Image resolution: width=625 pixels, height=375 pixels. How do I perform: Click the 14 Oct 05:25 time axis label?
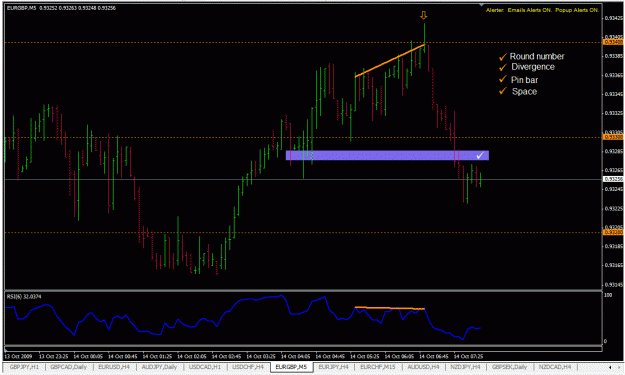[x=365, y=356]
